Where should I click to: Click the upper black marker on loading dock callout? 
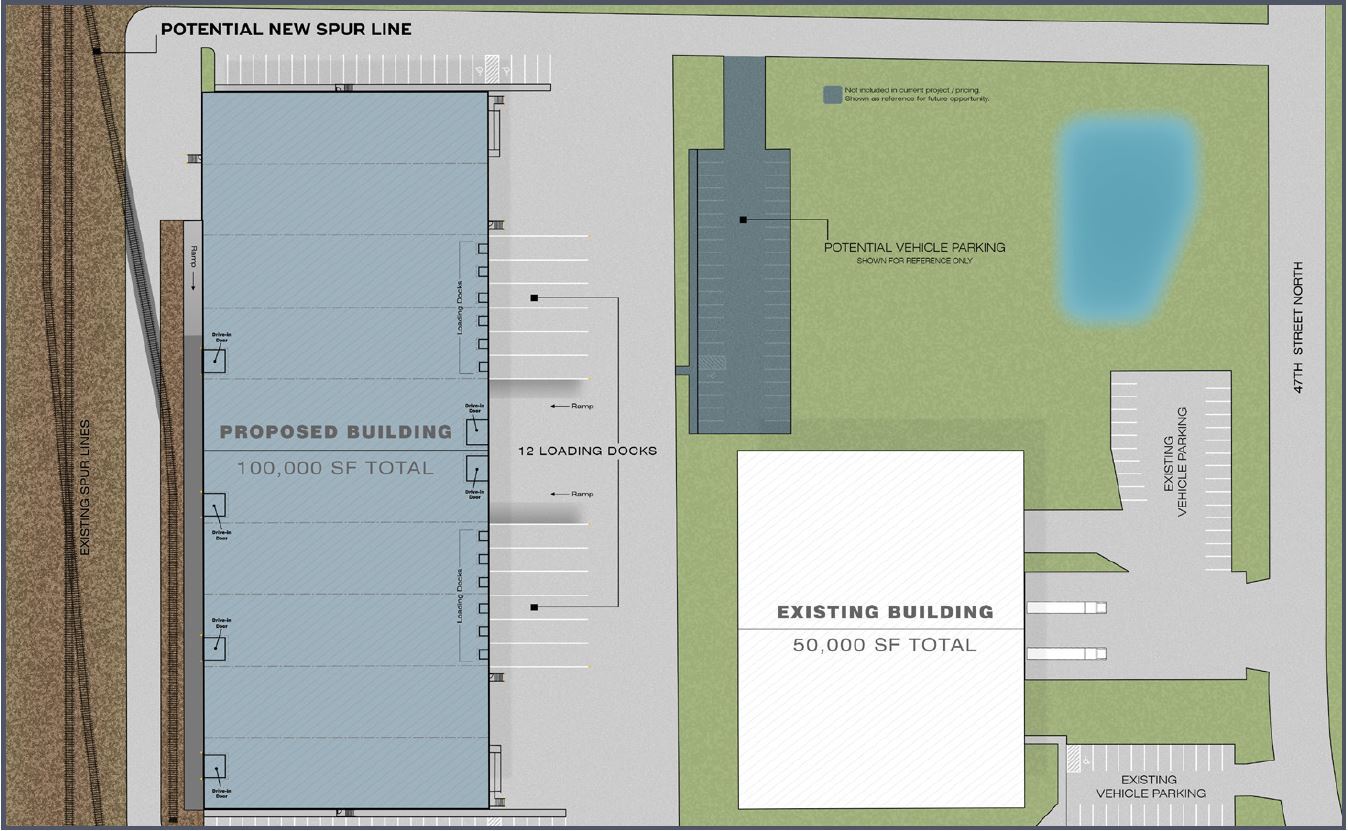(x=534, y=298)
